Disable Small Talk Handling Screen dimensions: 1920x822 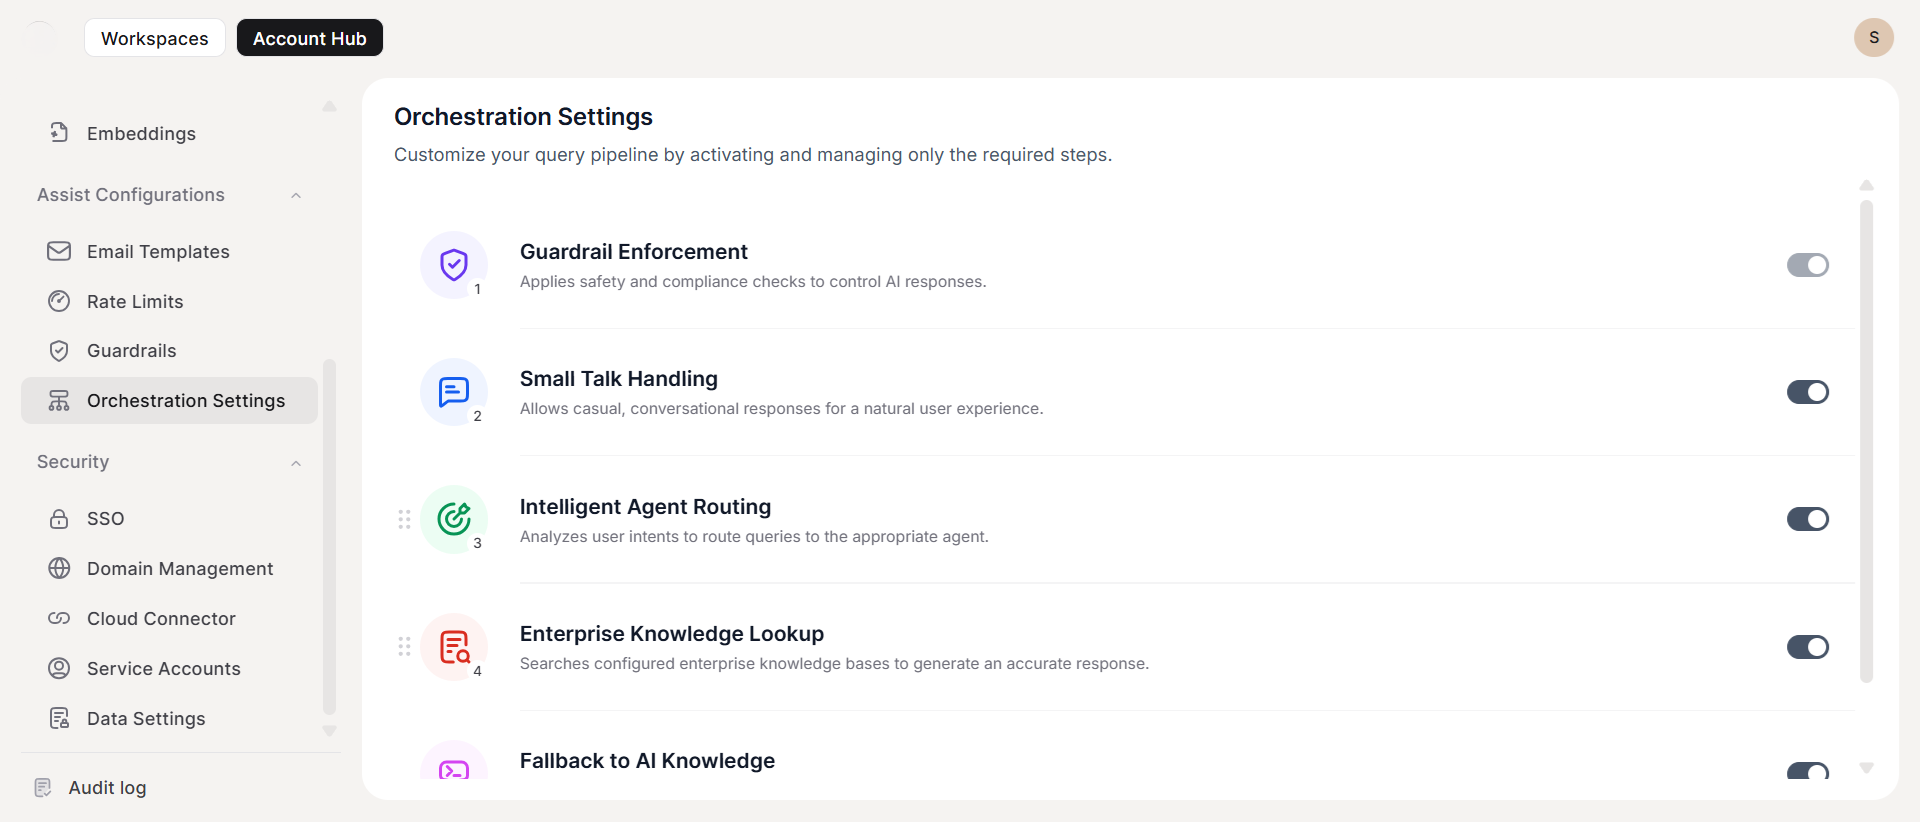[1808, 392]
